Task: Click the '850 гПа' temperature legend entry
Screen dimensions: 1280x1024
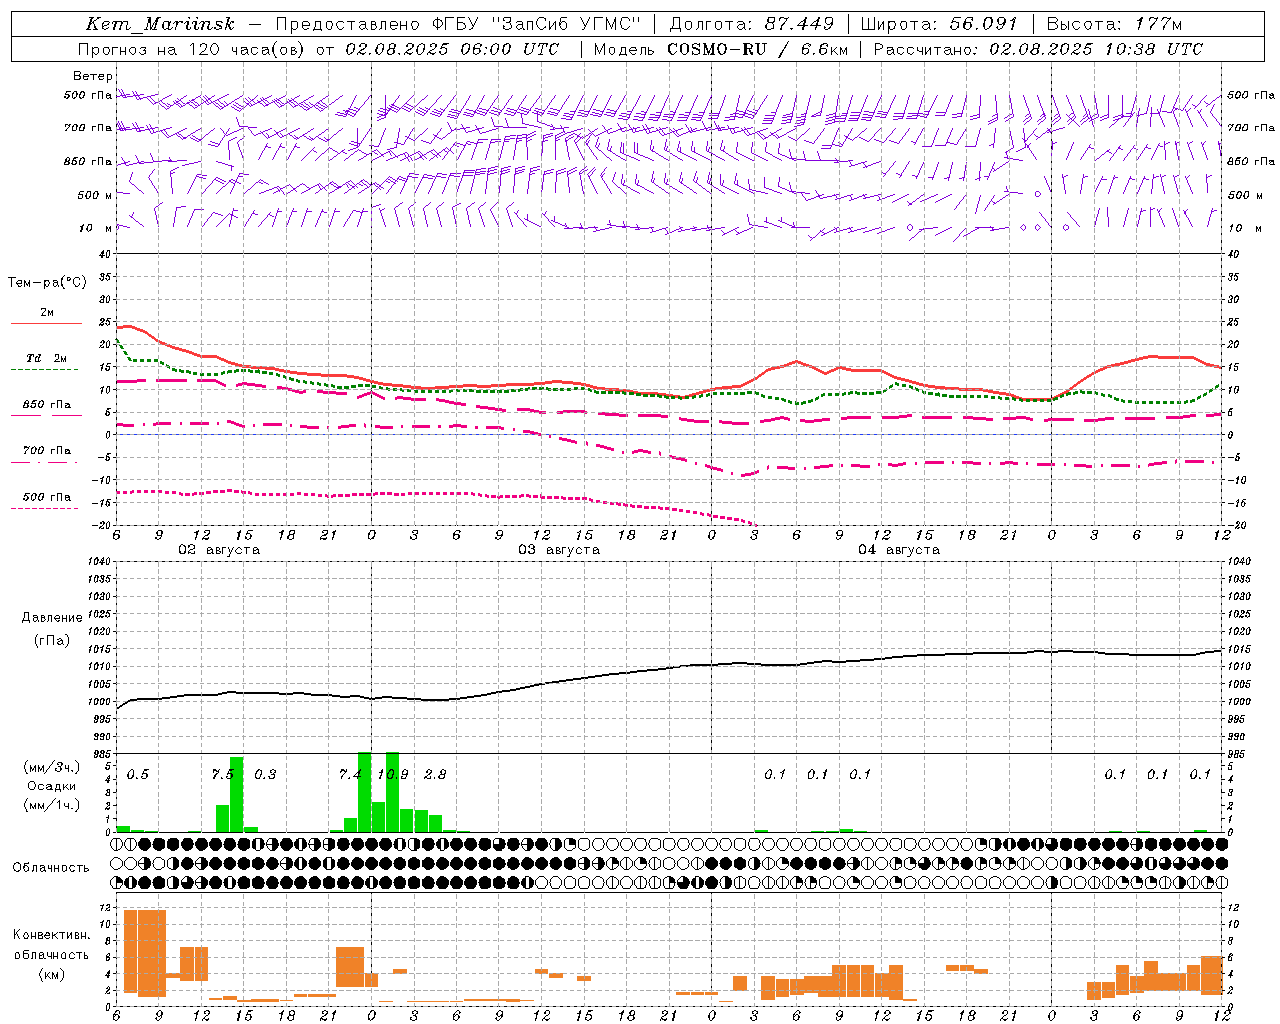Action: [x=47, y=405]
